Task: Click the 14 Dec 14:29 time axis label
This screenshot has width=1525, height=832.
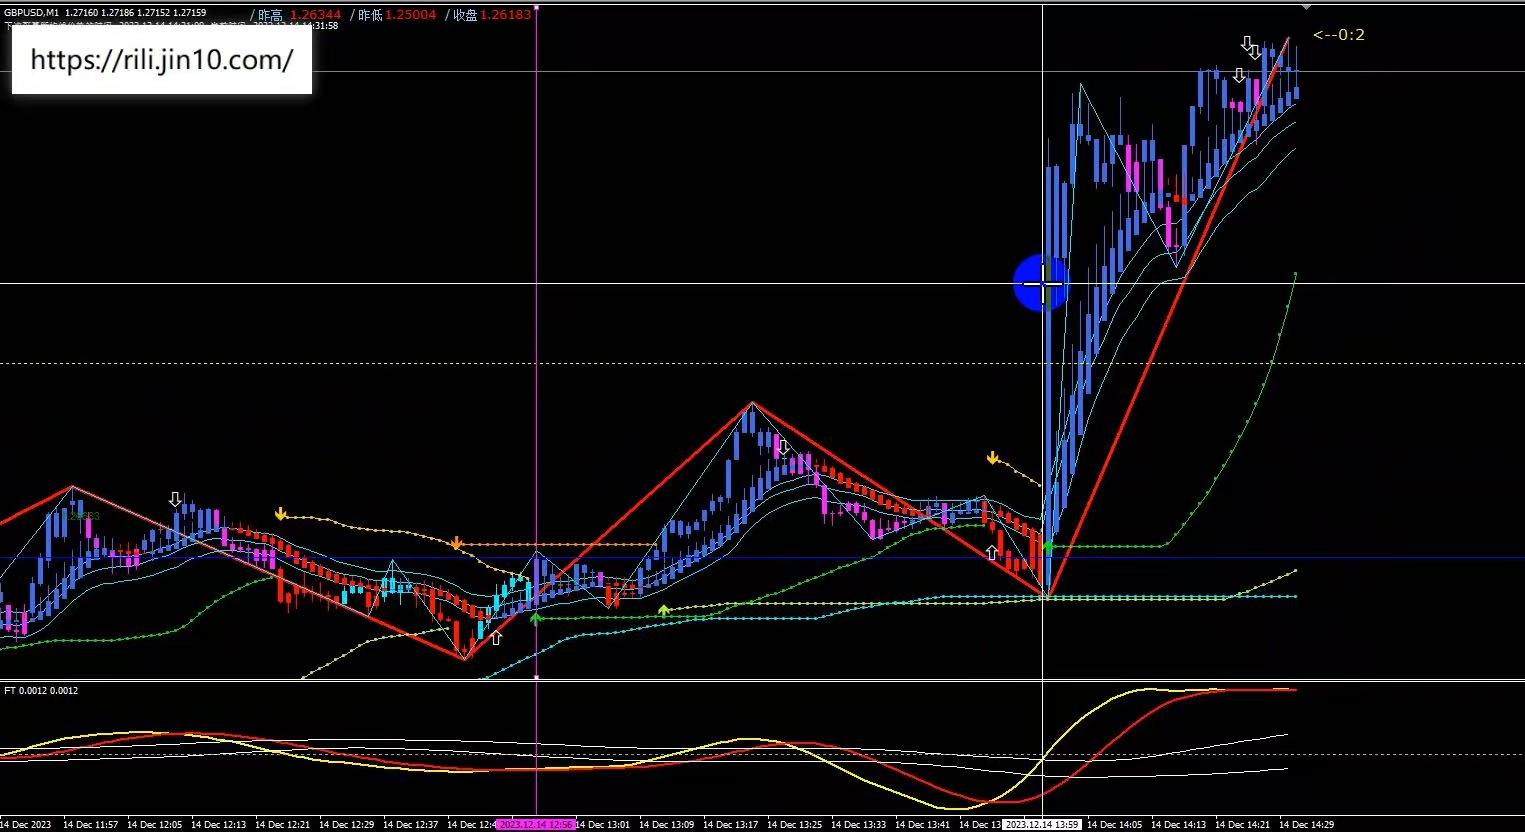Action: tap(1306, 825)
